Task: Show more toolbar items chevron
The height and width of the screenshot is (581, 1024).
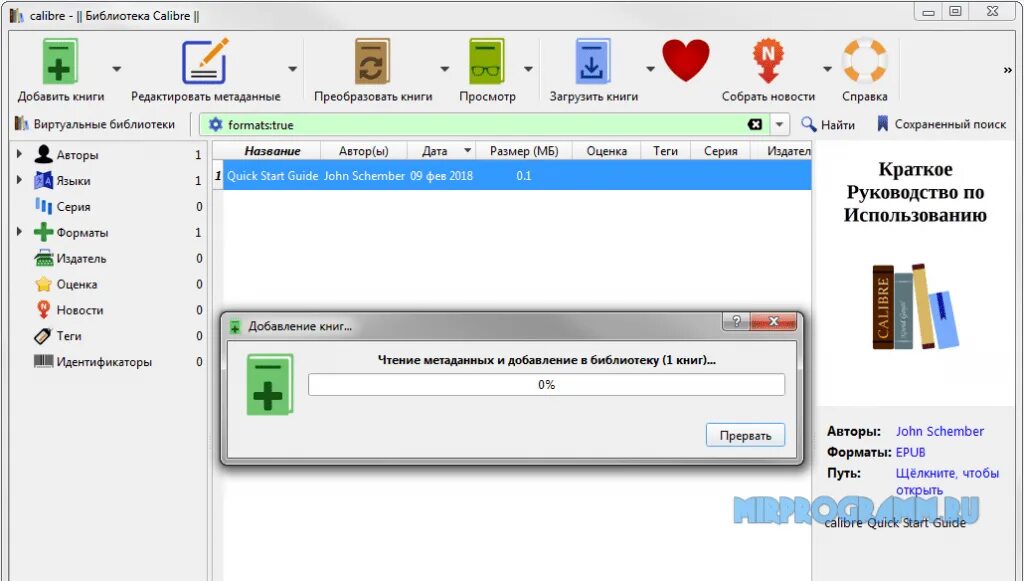Action: point(1008,69)
